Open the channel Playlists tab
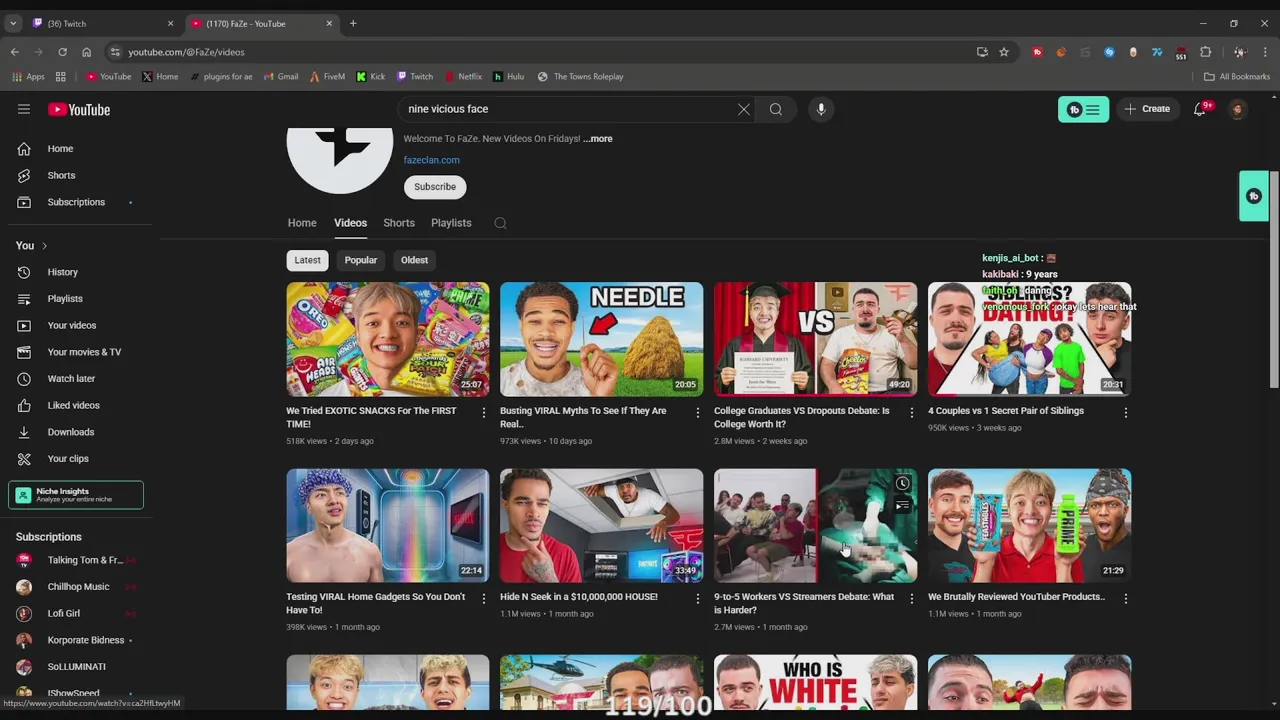1280x720 pixels. point(451,223)
